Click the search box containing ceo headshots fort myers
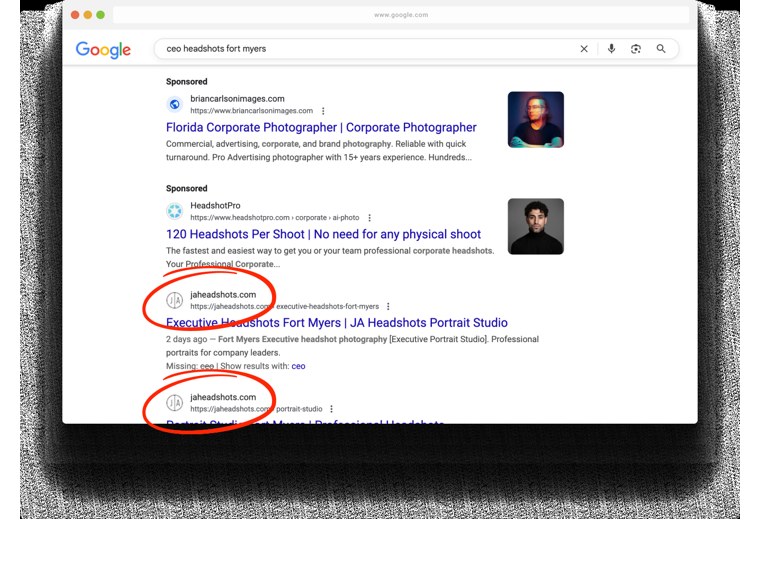The width and height of the screenshot is (760, 580). (x=416, y=49)
